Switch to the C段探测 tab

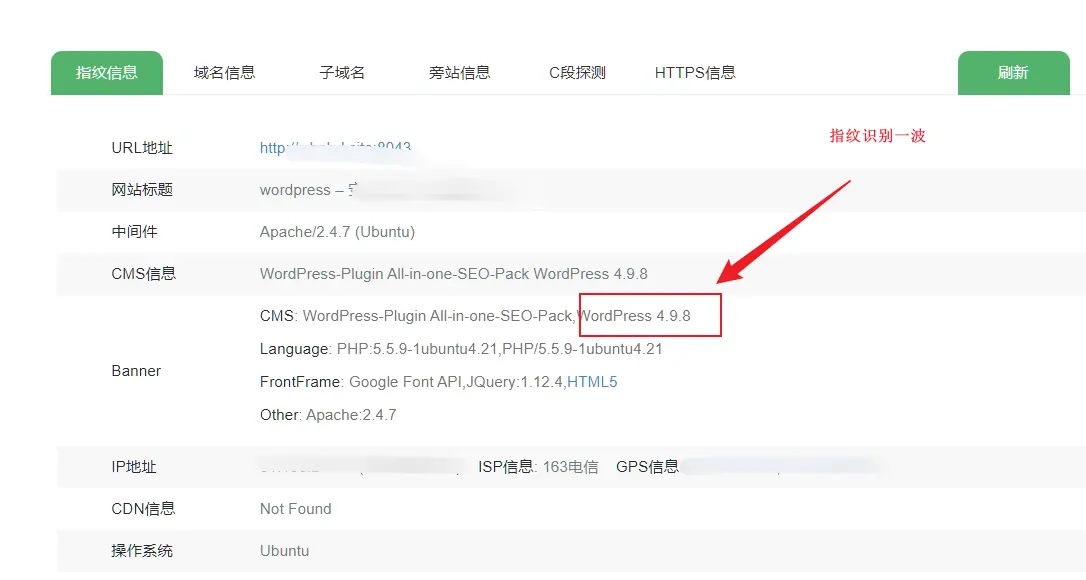coord(577,73)
